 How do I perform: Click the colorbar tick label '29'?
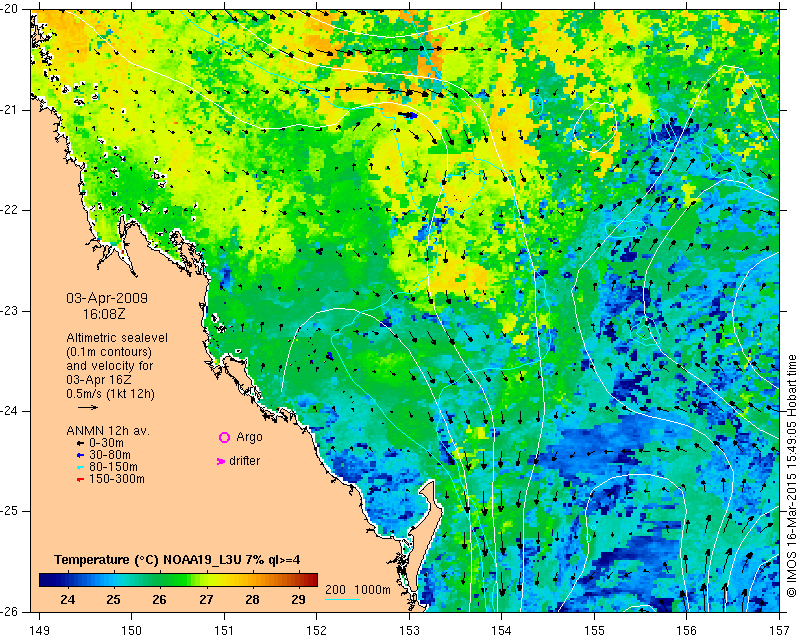[x=298, y=599]
